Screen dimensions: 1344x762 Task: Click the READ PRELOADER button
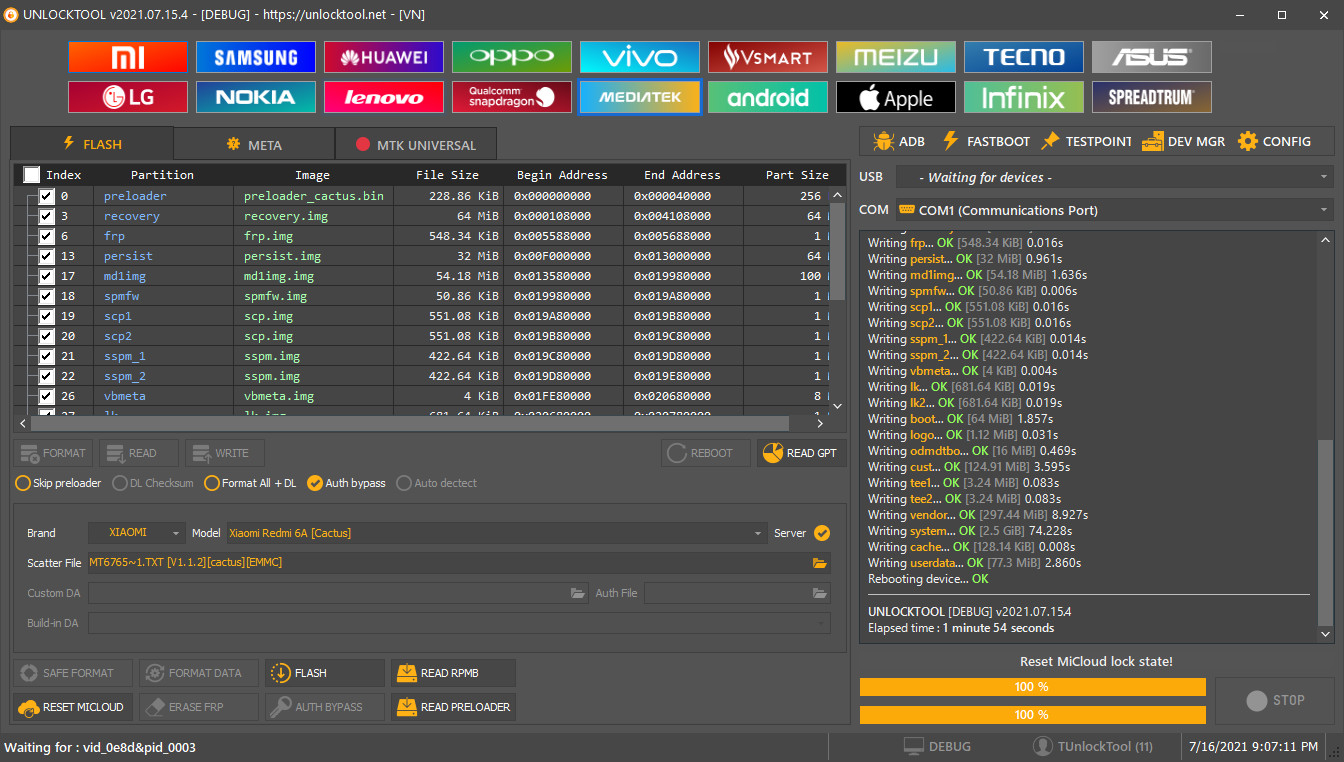(x=453, y=707)
